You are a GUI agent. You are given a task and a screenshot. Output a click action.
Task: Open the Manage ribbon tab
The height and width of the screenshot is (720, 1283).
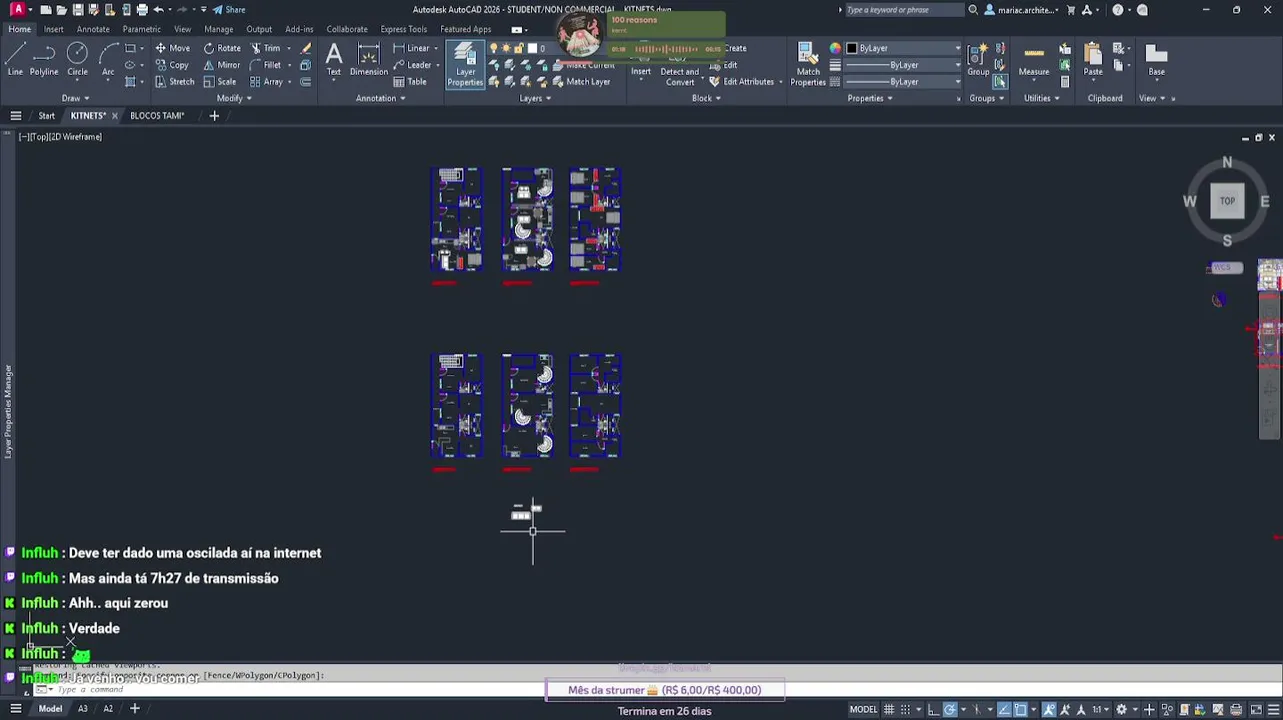point(219,29)
